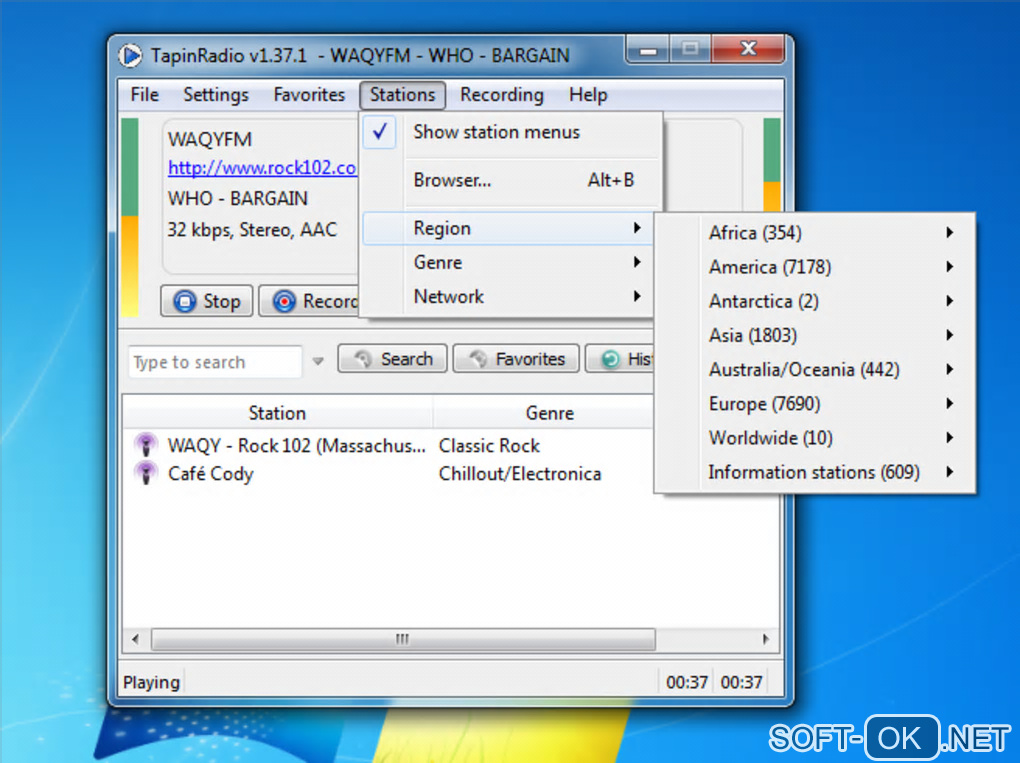The image size is (1020, 763).
Task: Select the Region menu entry
Action: (x=507, y=228)
